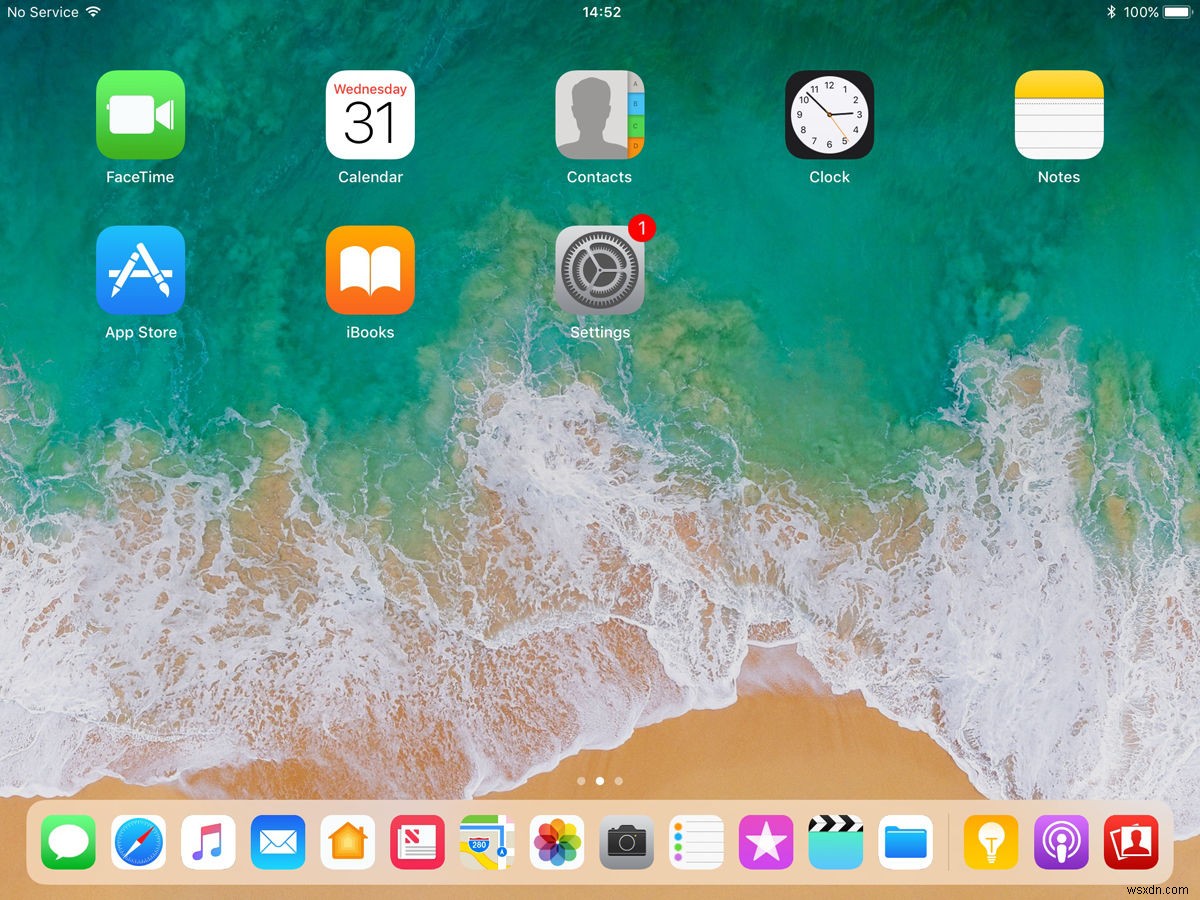Open iBooks
Screen dimensions: 1200x900
click(x=371, y=270)
